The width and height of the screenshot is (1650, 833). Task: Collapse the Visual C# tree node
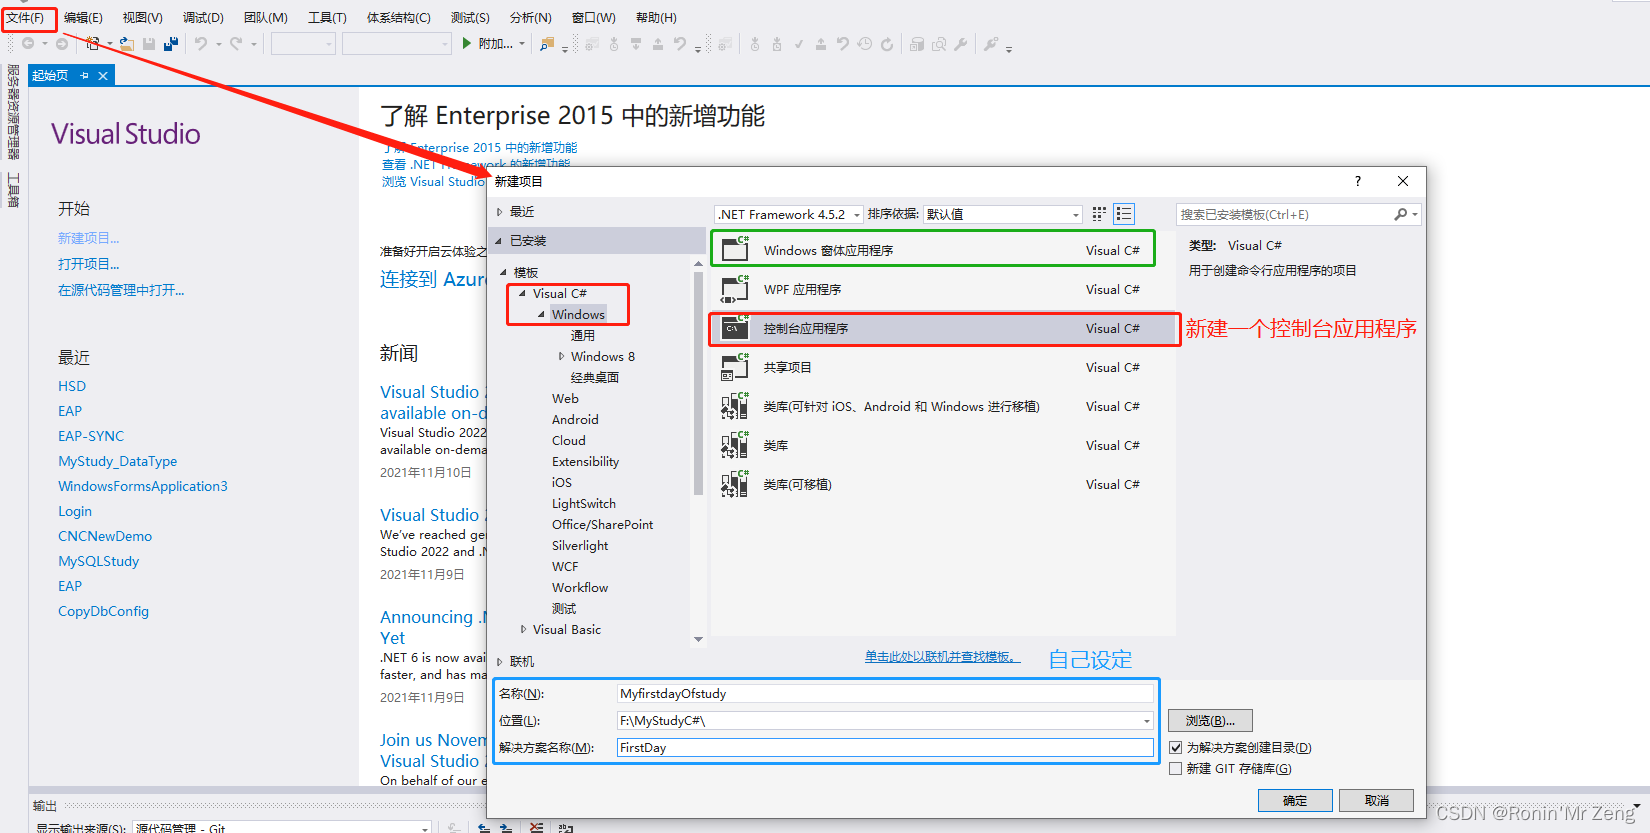point(522,293)
